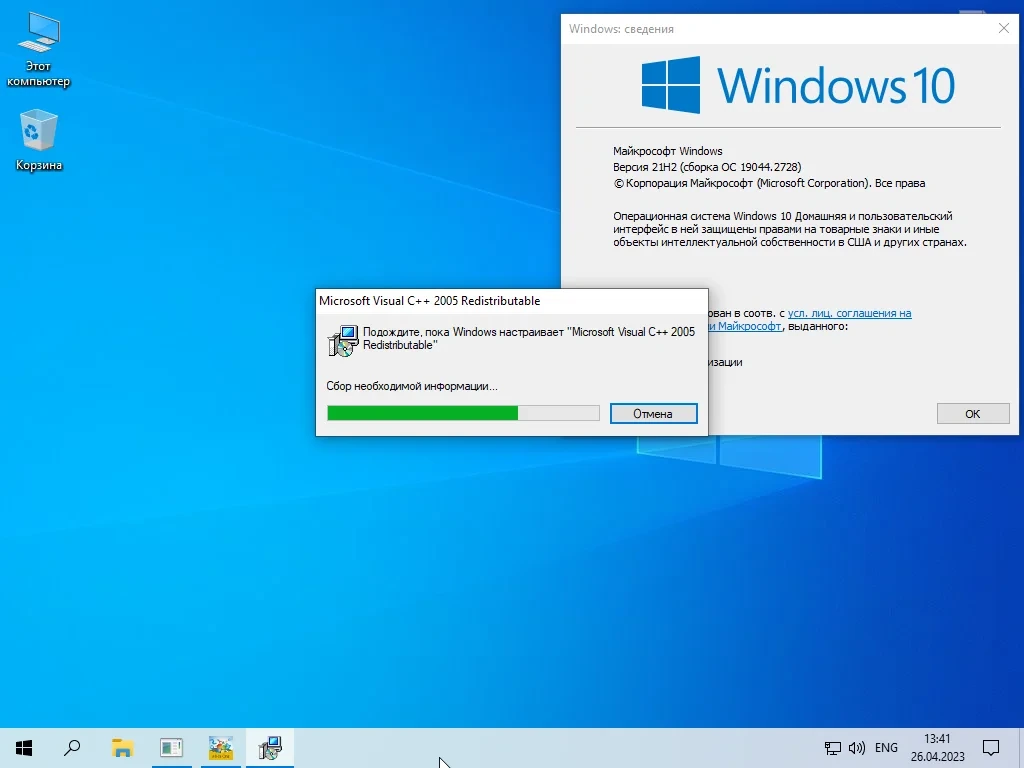
Task: Cancel installation with the Отмена button
Action: (x=654, y=413)
